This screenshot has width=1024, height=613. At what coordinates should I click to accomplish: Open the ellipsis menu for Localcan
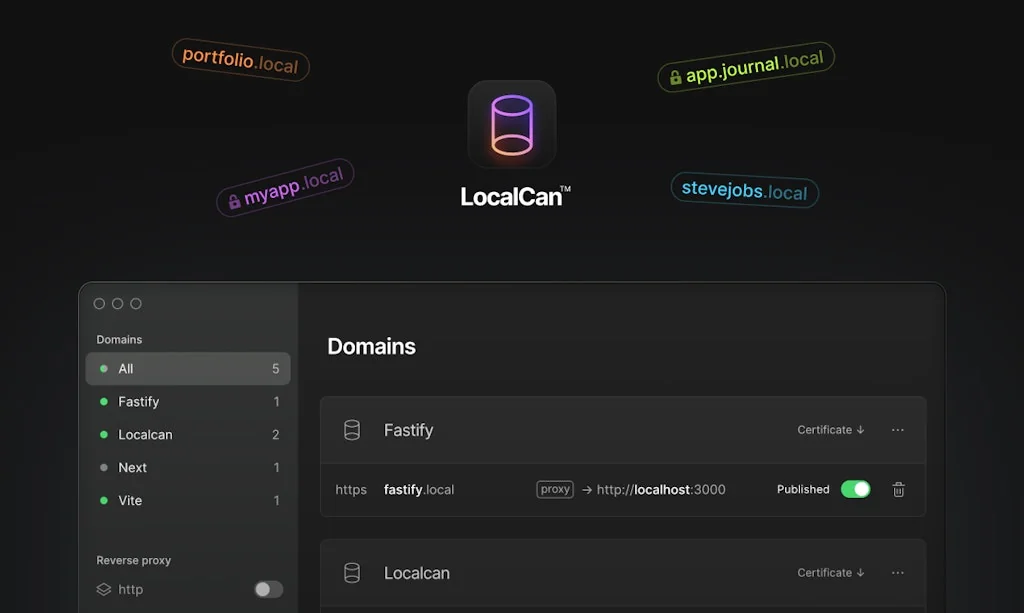(x=897, y=572)
